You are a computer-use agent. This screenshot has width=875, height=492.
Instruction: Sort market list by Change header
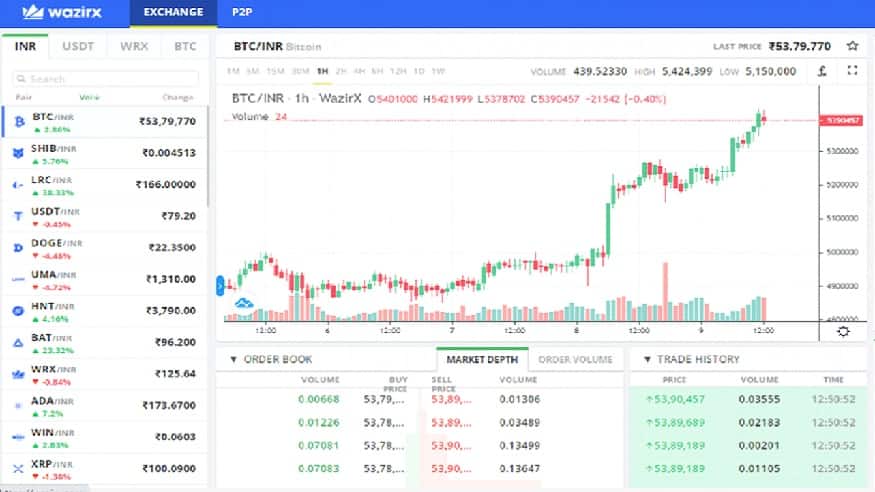177,97
